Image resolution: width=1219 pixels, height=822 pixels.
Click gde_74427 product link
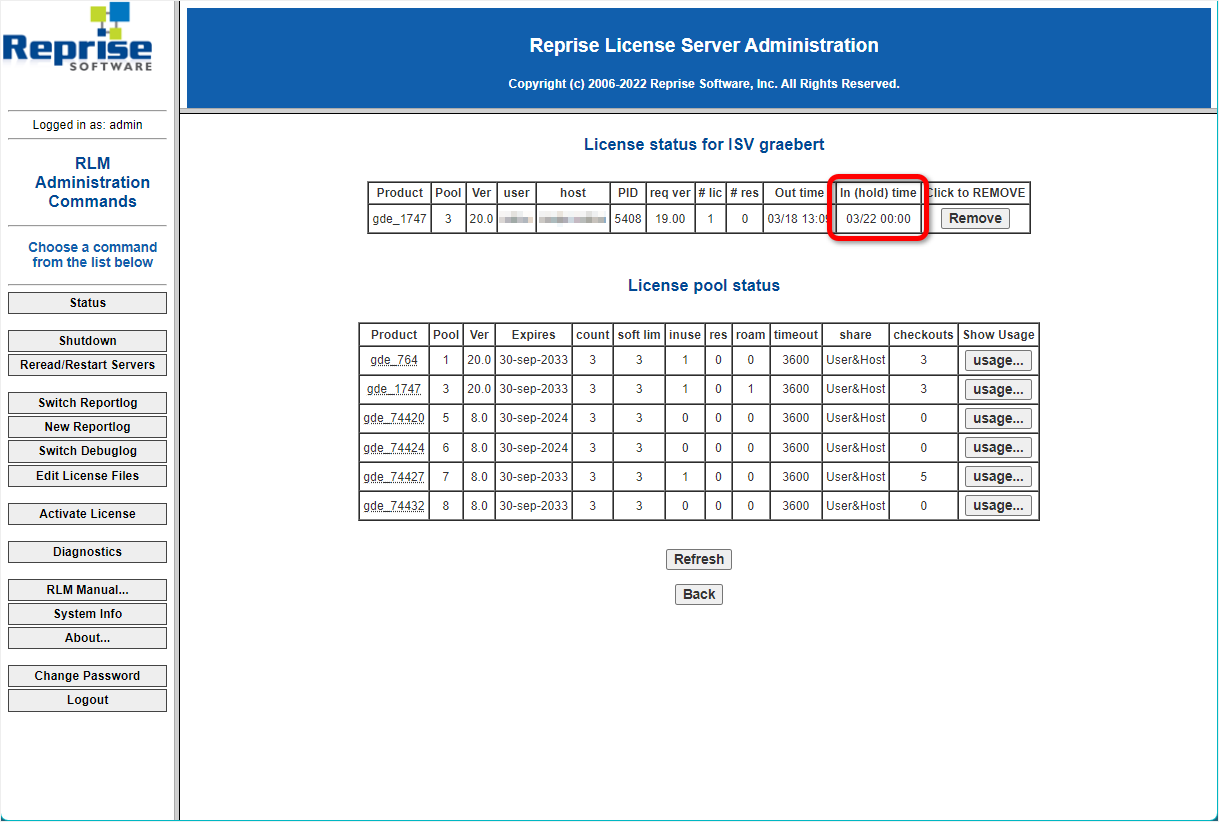coord(394,477)
